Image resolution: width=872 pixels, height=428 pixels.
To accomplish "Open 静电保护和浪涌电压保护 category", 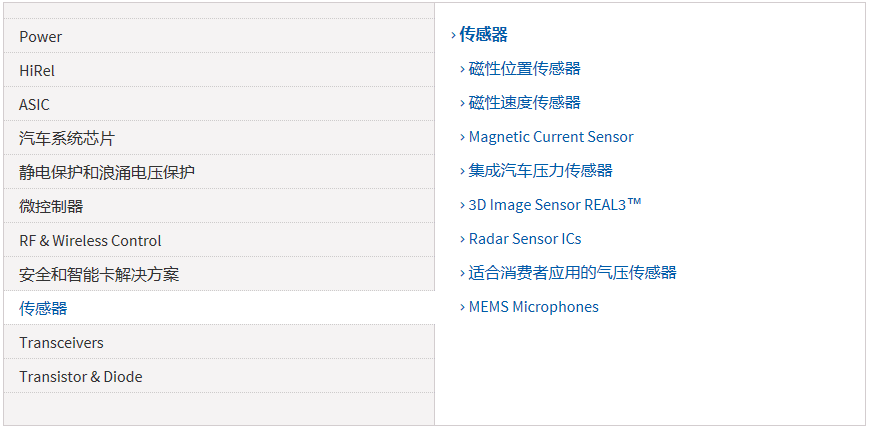I will 107,173.
